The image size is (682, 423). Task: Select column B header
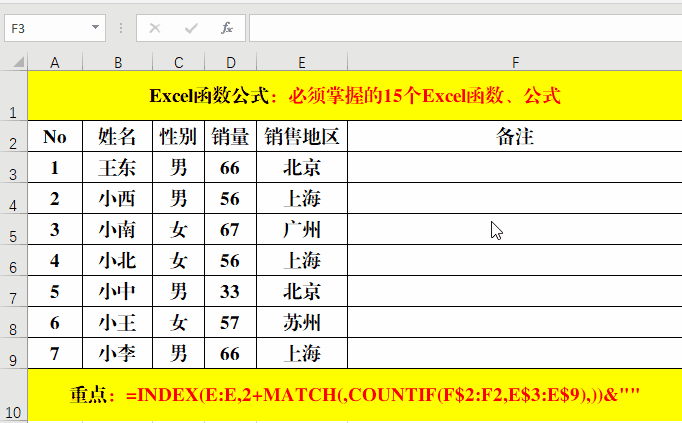point(117,63)
